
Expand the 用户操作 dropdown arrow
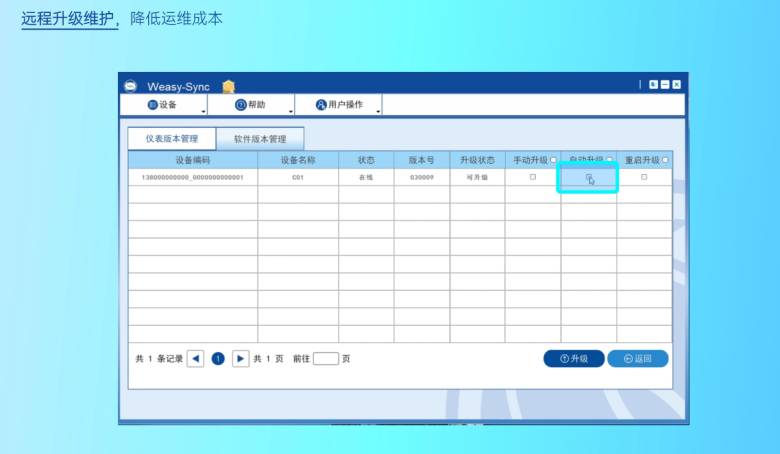pos(378,111)
